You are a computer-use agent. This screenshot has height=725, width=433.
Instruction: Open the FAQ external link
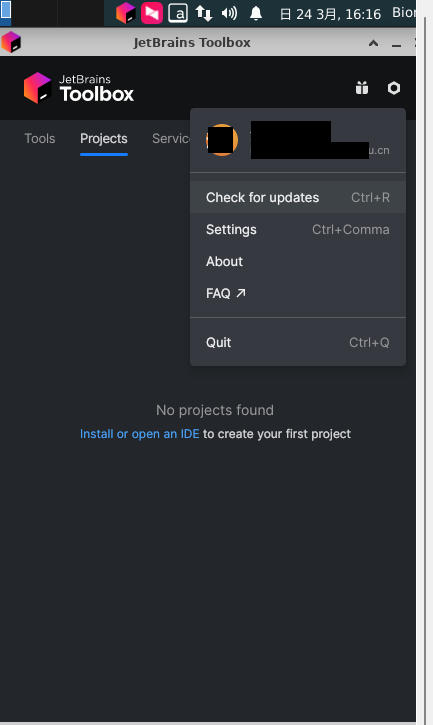(298, 293)
